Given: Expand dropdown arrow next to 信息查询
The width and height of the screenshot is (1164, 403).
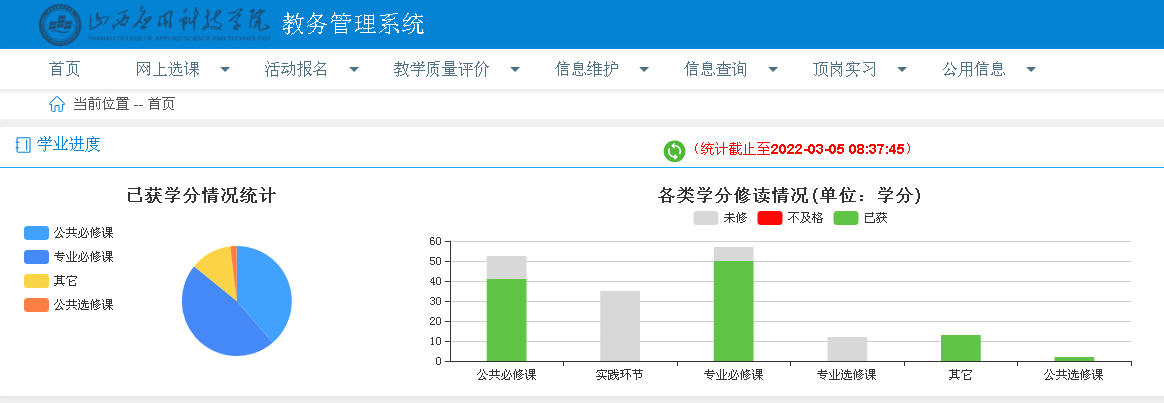Looking at the screenshot, I should coord(773,70).
